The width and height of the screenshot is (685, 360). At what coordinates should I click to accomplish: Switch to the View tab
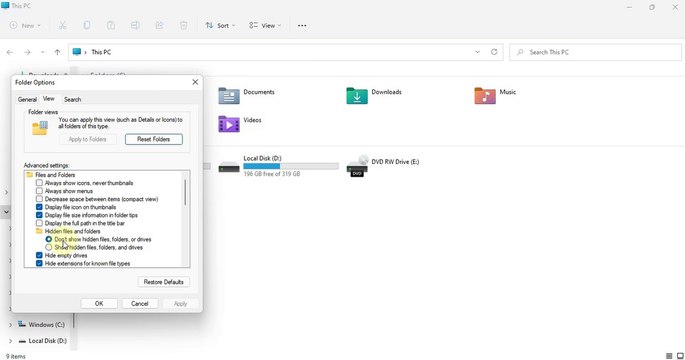48,99
